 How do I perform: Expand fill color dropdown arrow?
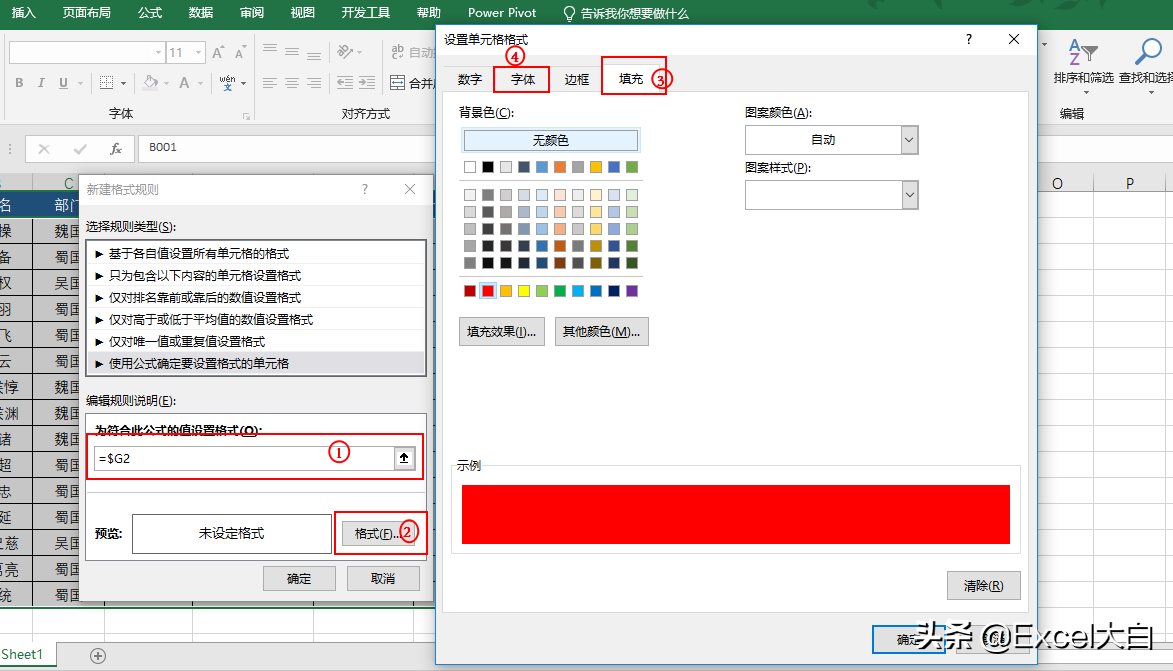pyautogui.click(x=166, y=83)
